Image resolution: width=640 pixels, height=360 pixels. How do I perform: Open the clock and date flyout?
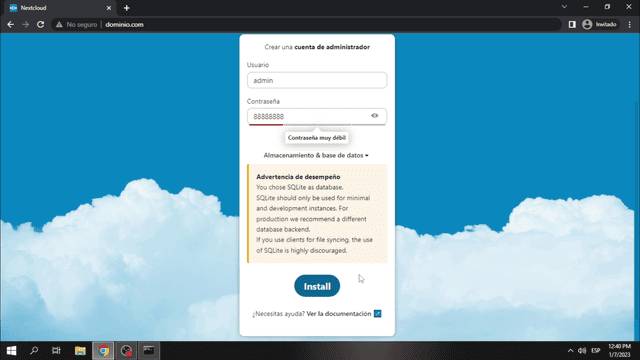pos(620,351)
